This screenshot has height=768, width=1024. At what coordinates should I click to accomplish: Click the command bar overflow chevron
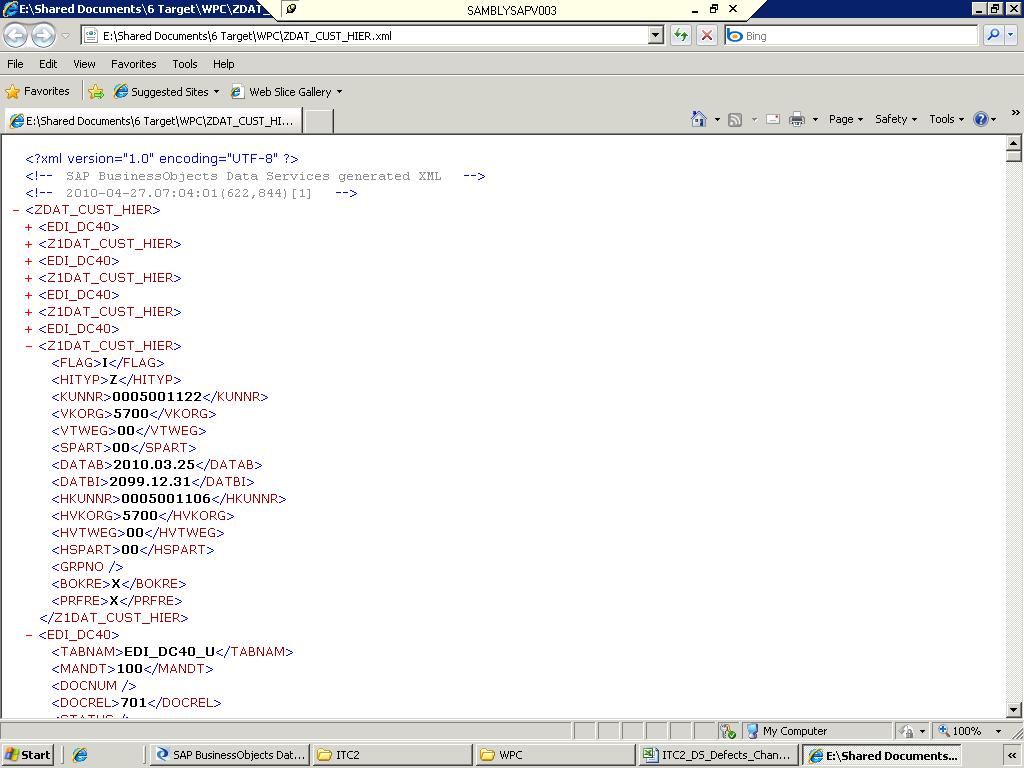1016,112
